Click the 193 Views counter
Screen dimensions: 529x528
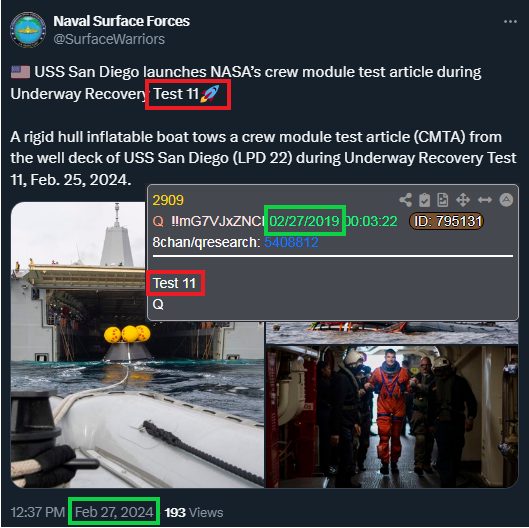point(194,512)
